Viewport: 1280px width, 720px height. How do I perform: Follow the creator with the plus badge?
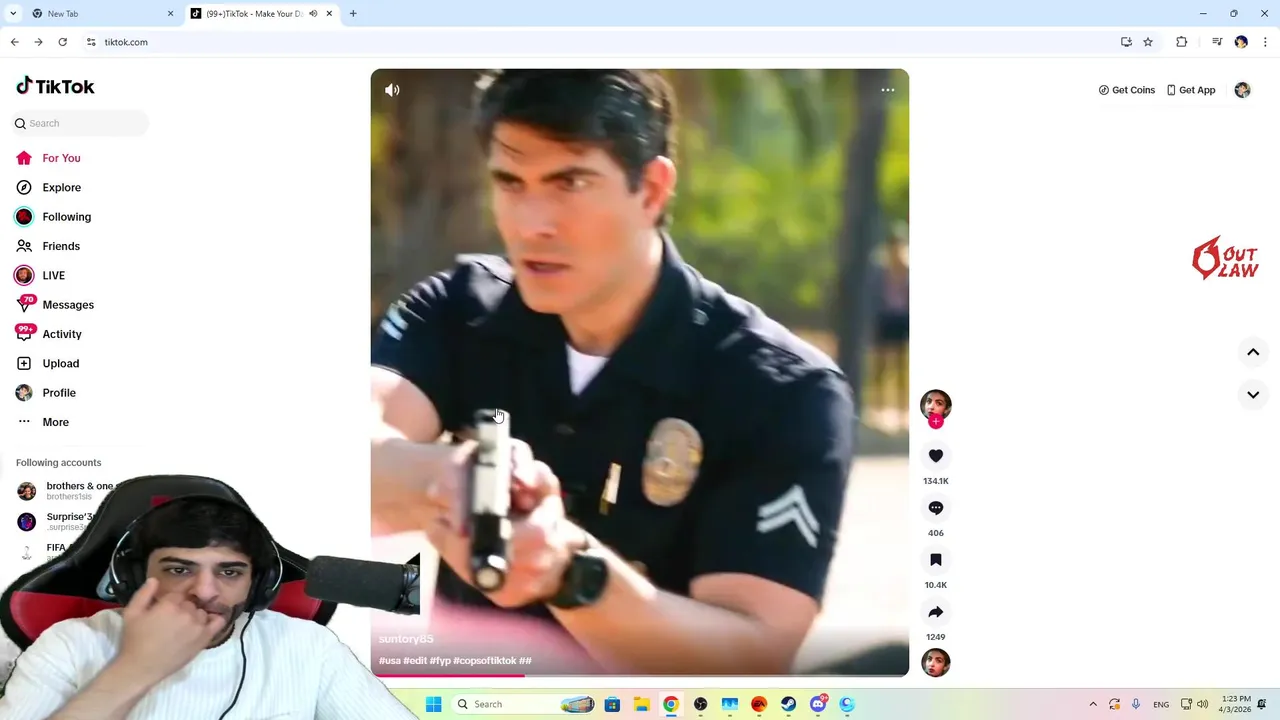[x=936, y=422]
